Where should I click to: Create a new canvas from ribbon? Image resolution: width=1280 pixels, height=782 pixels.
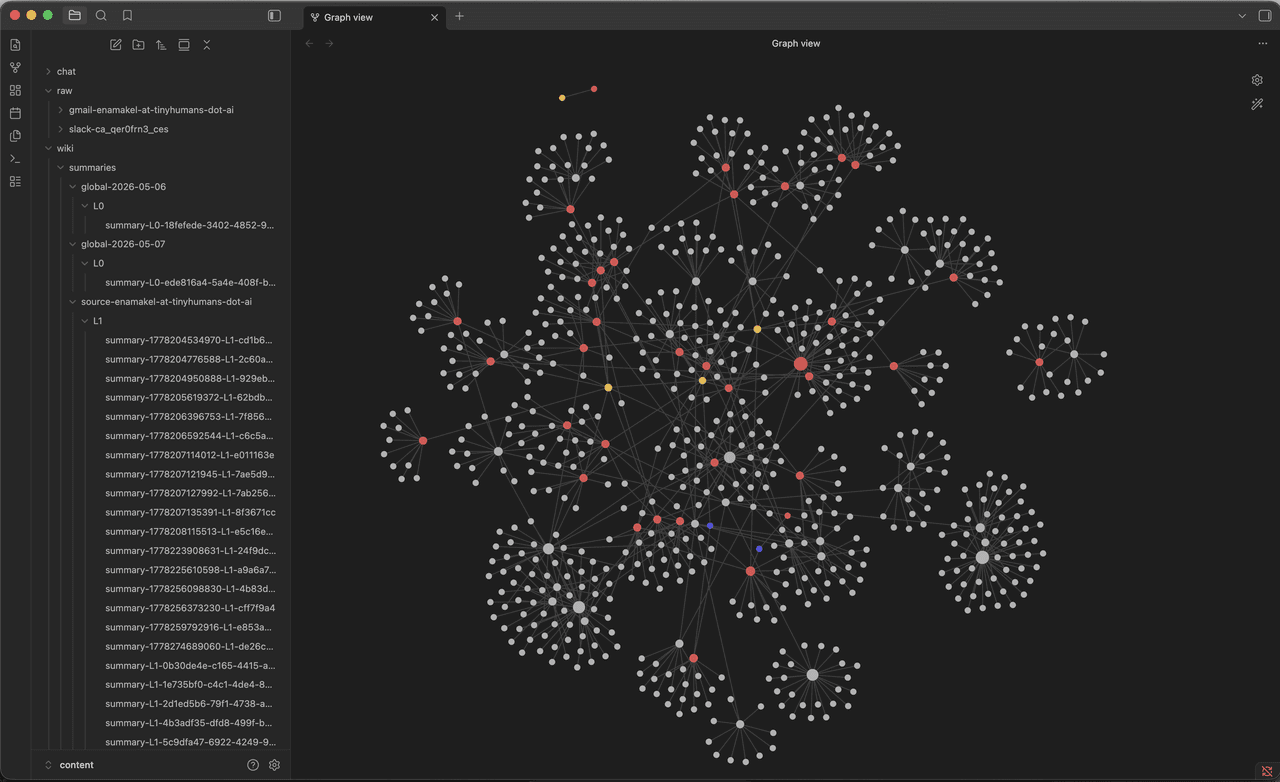tap(15, 90)
